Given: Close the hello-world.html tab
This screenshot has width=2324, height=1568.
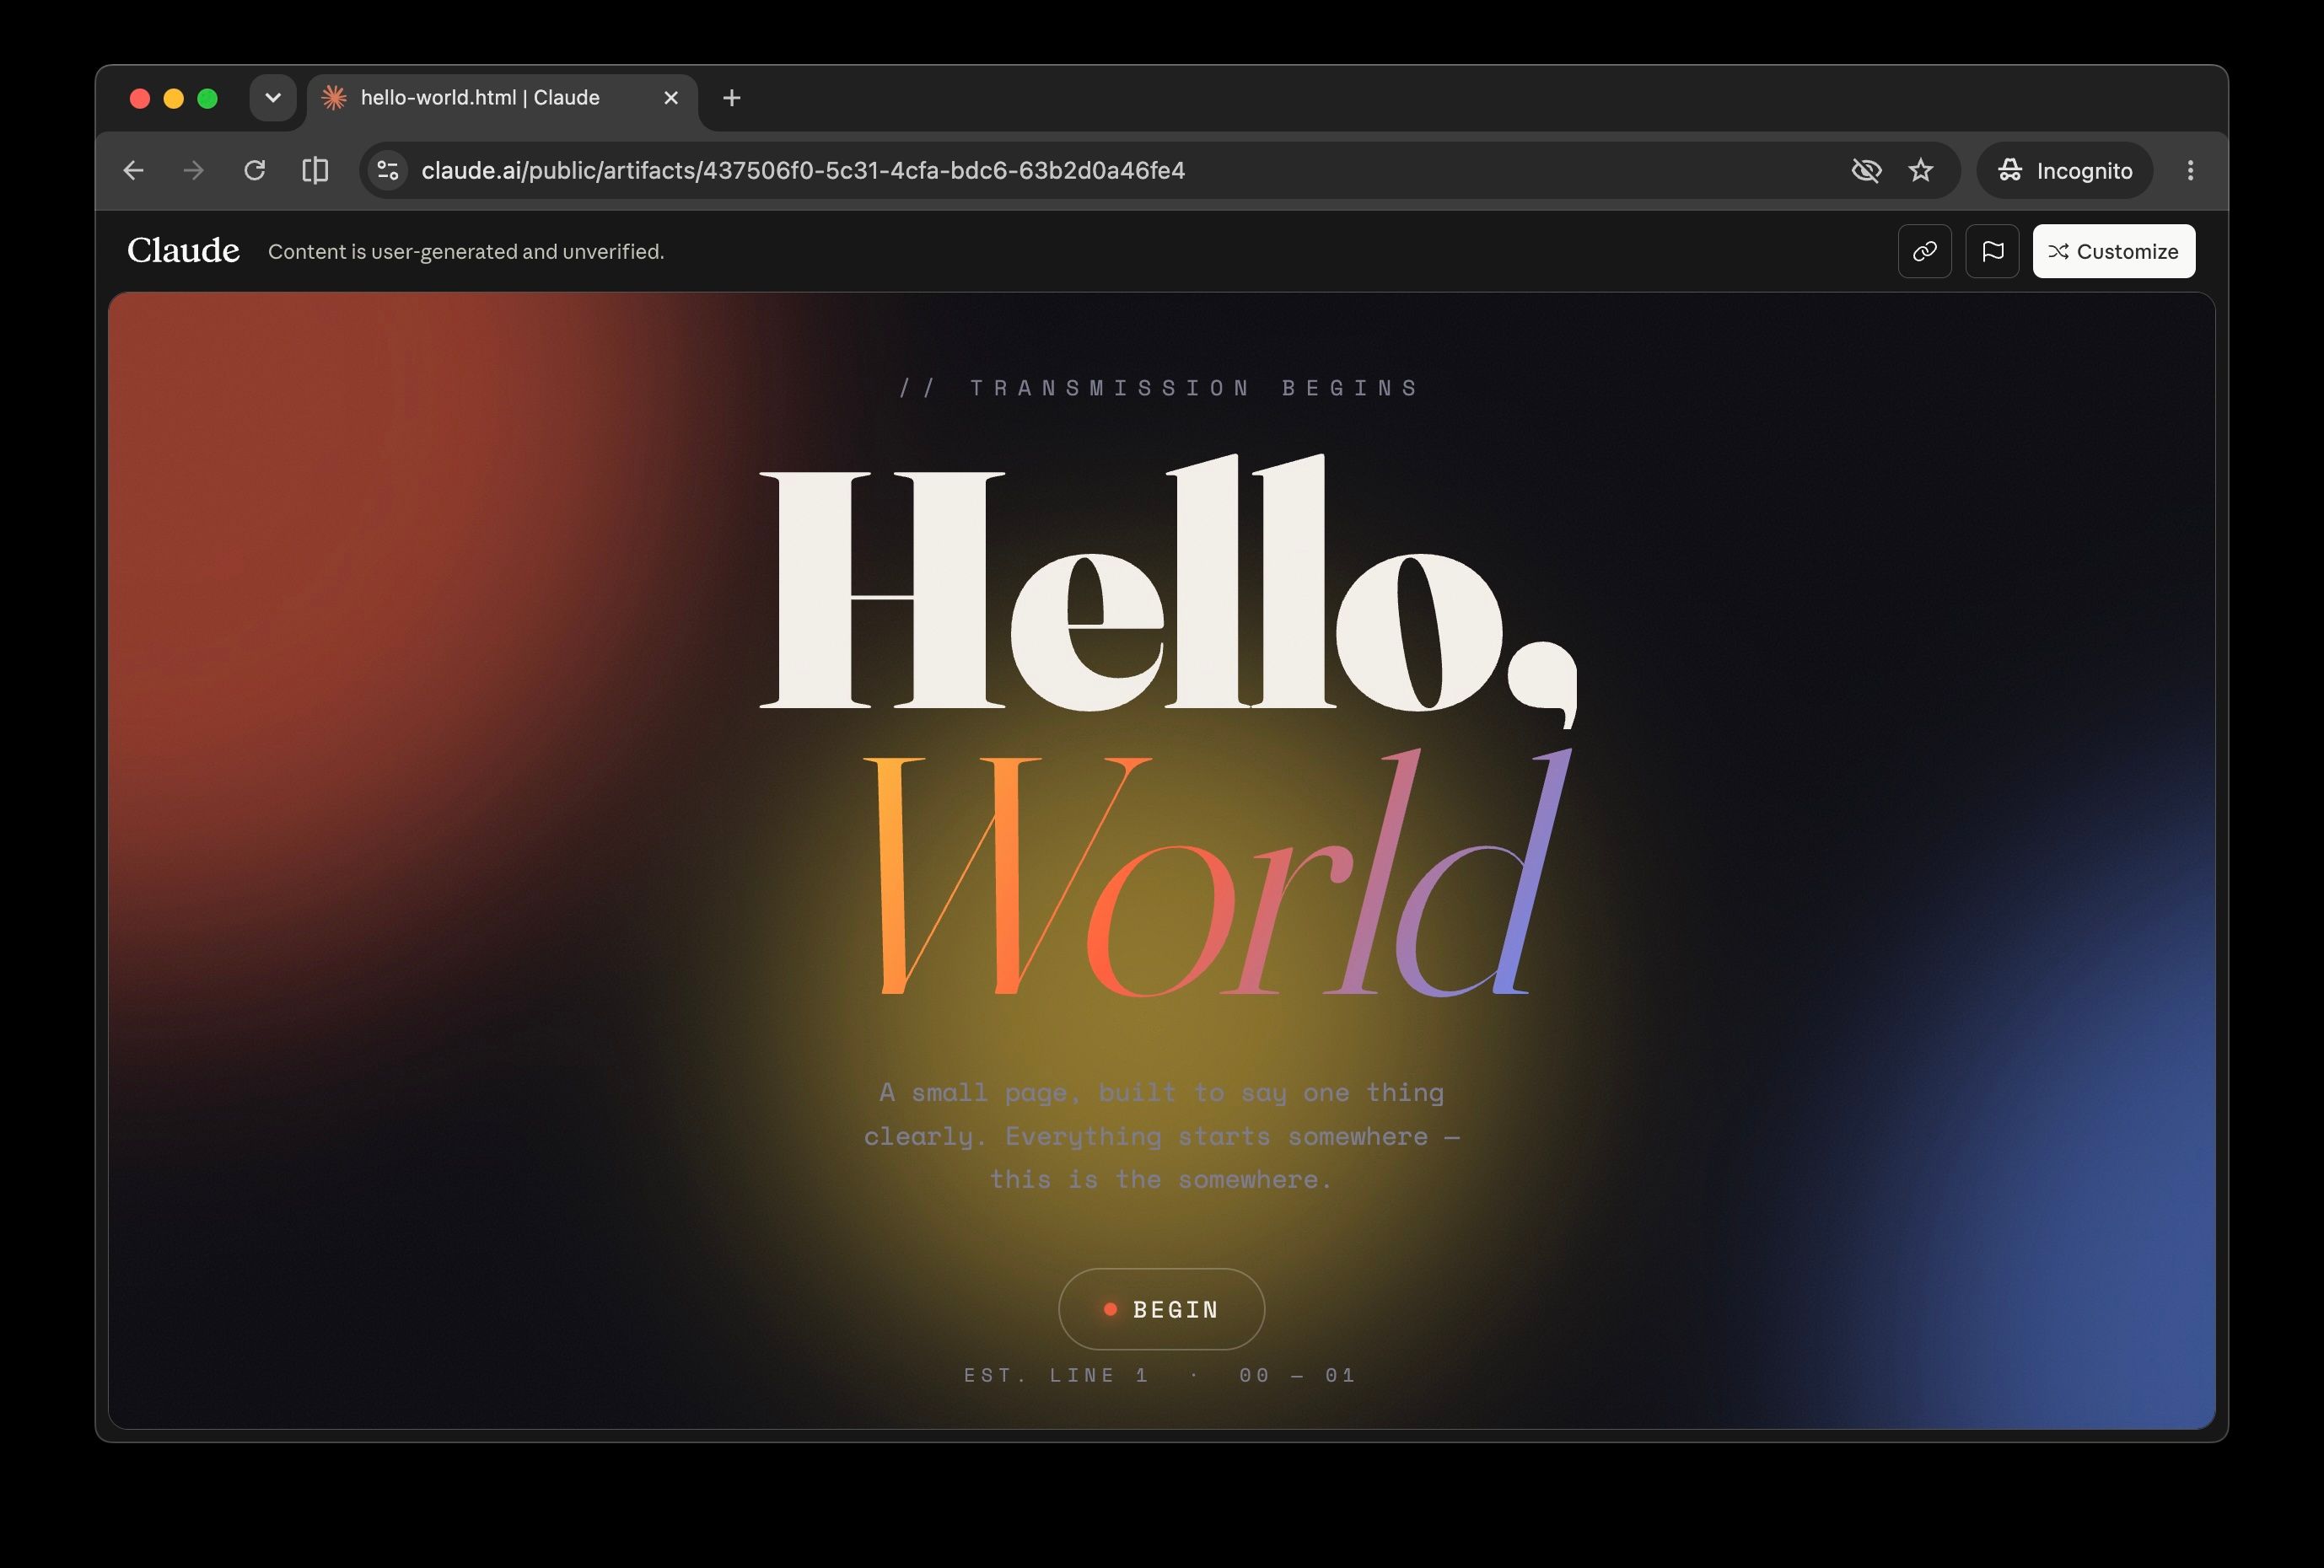Looking at the screenshot, I should point(671,98).
